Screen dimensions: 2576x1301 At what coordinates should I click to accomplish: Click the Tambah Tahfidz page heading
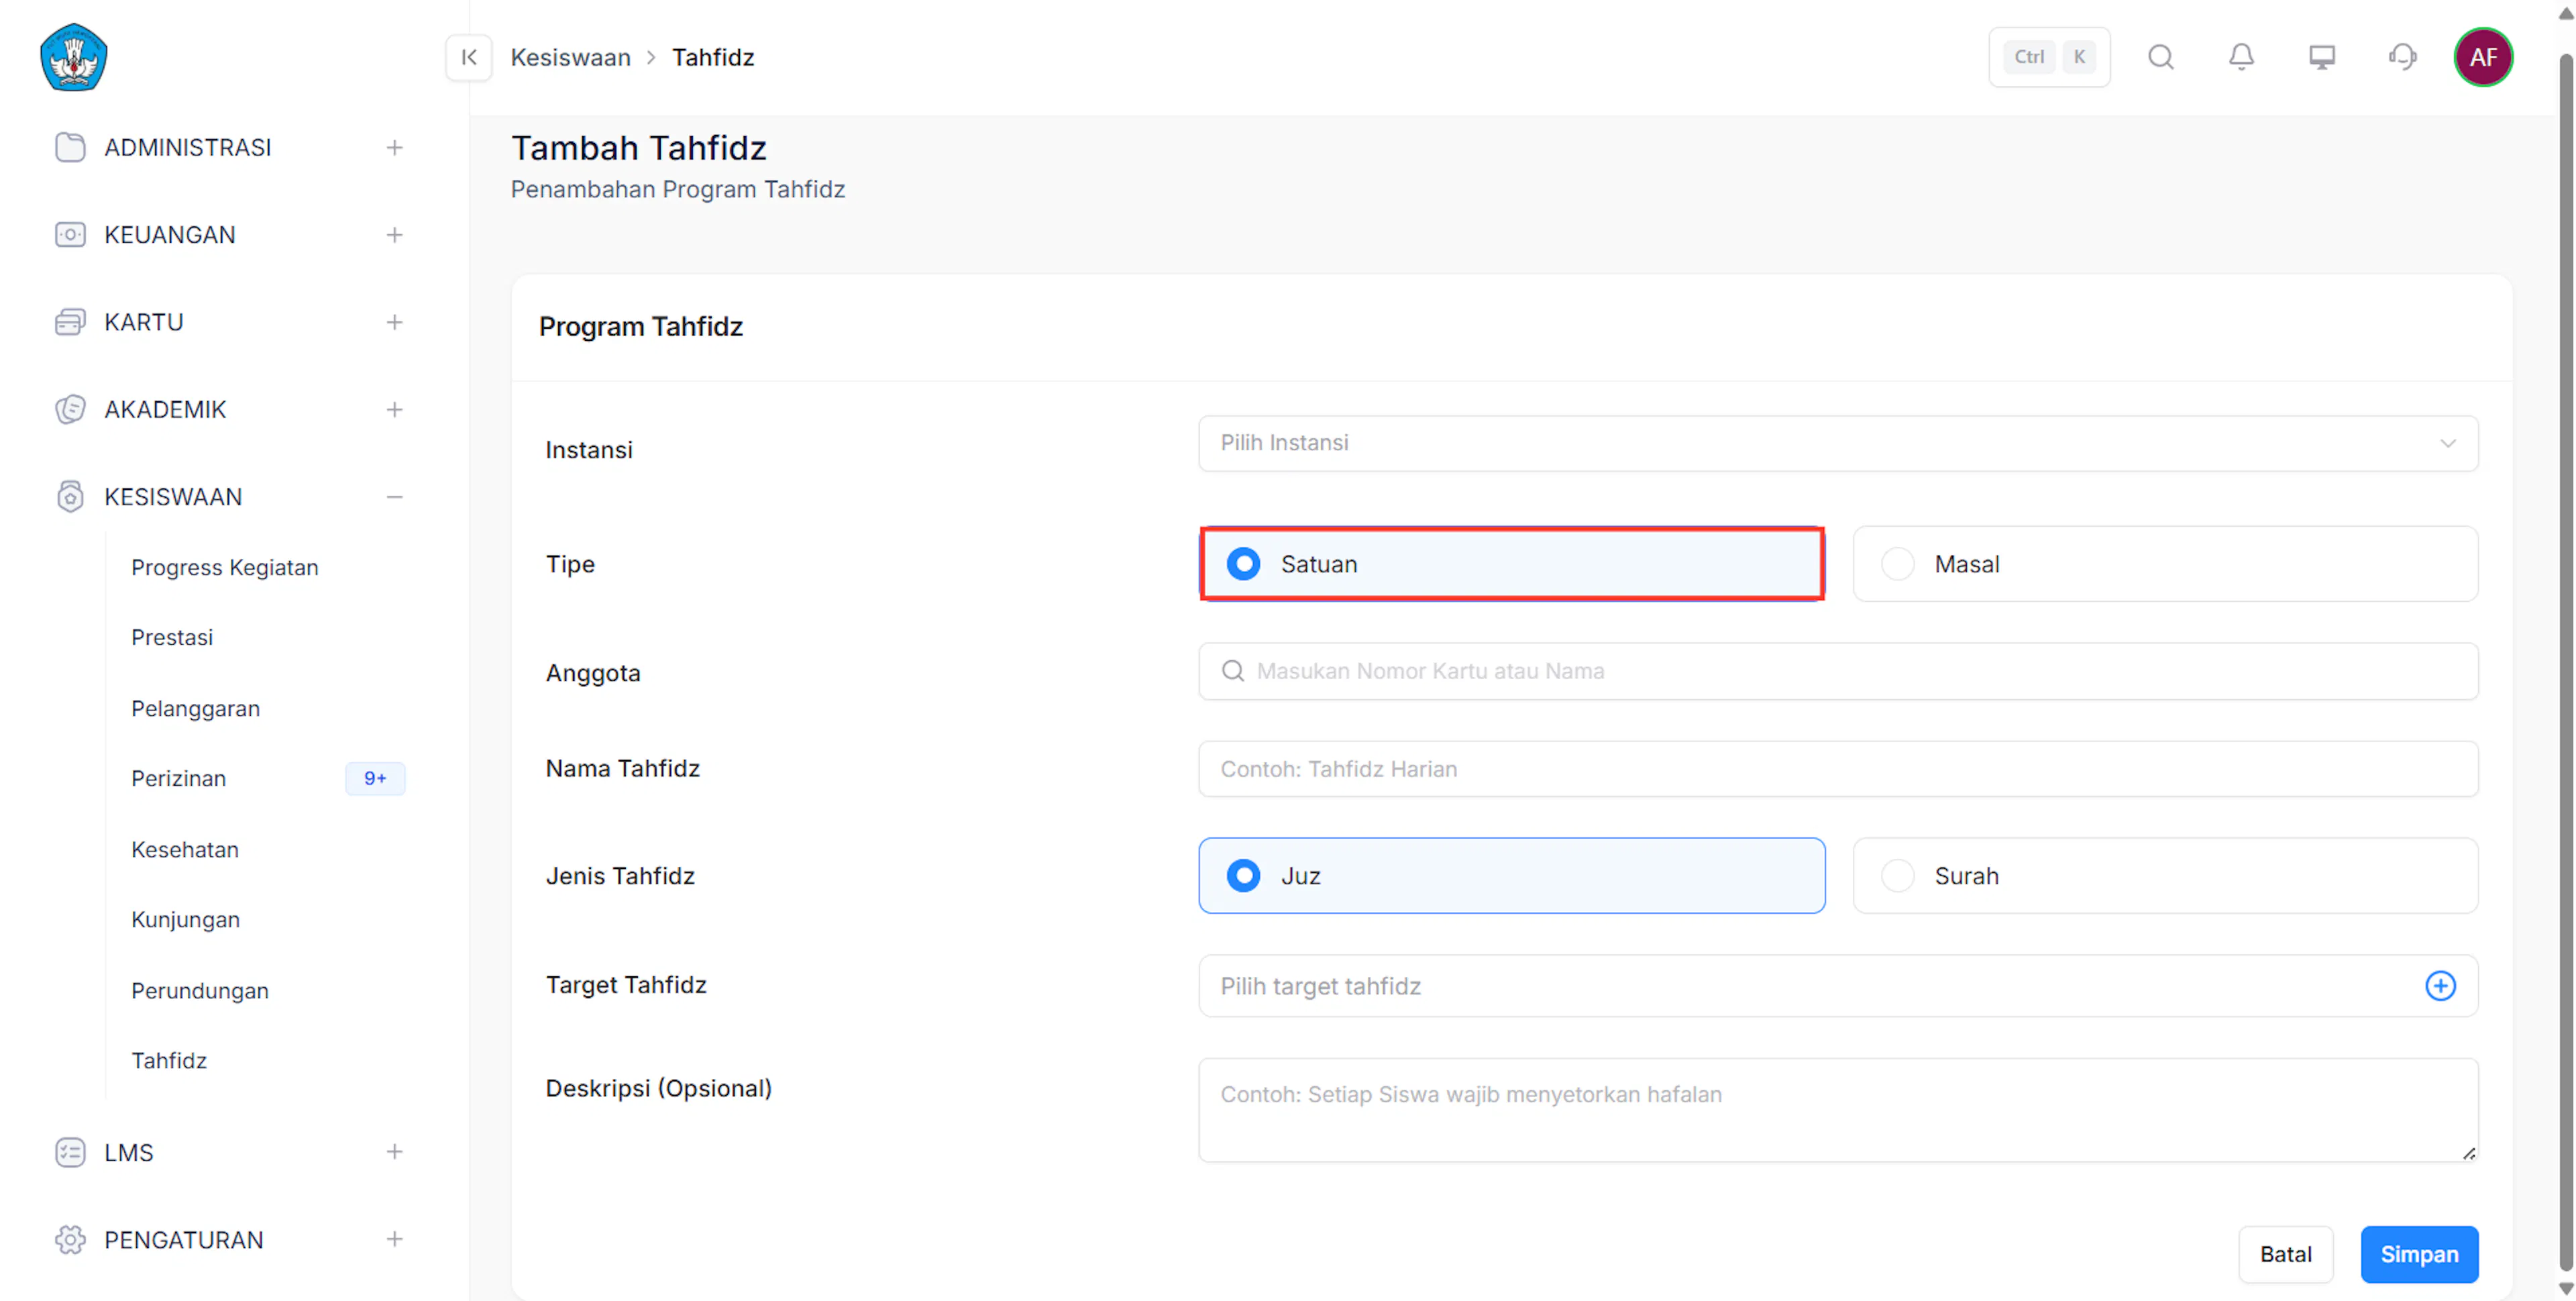coord(639,147)
